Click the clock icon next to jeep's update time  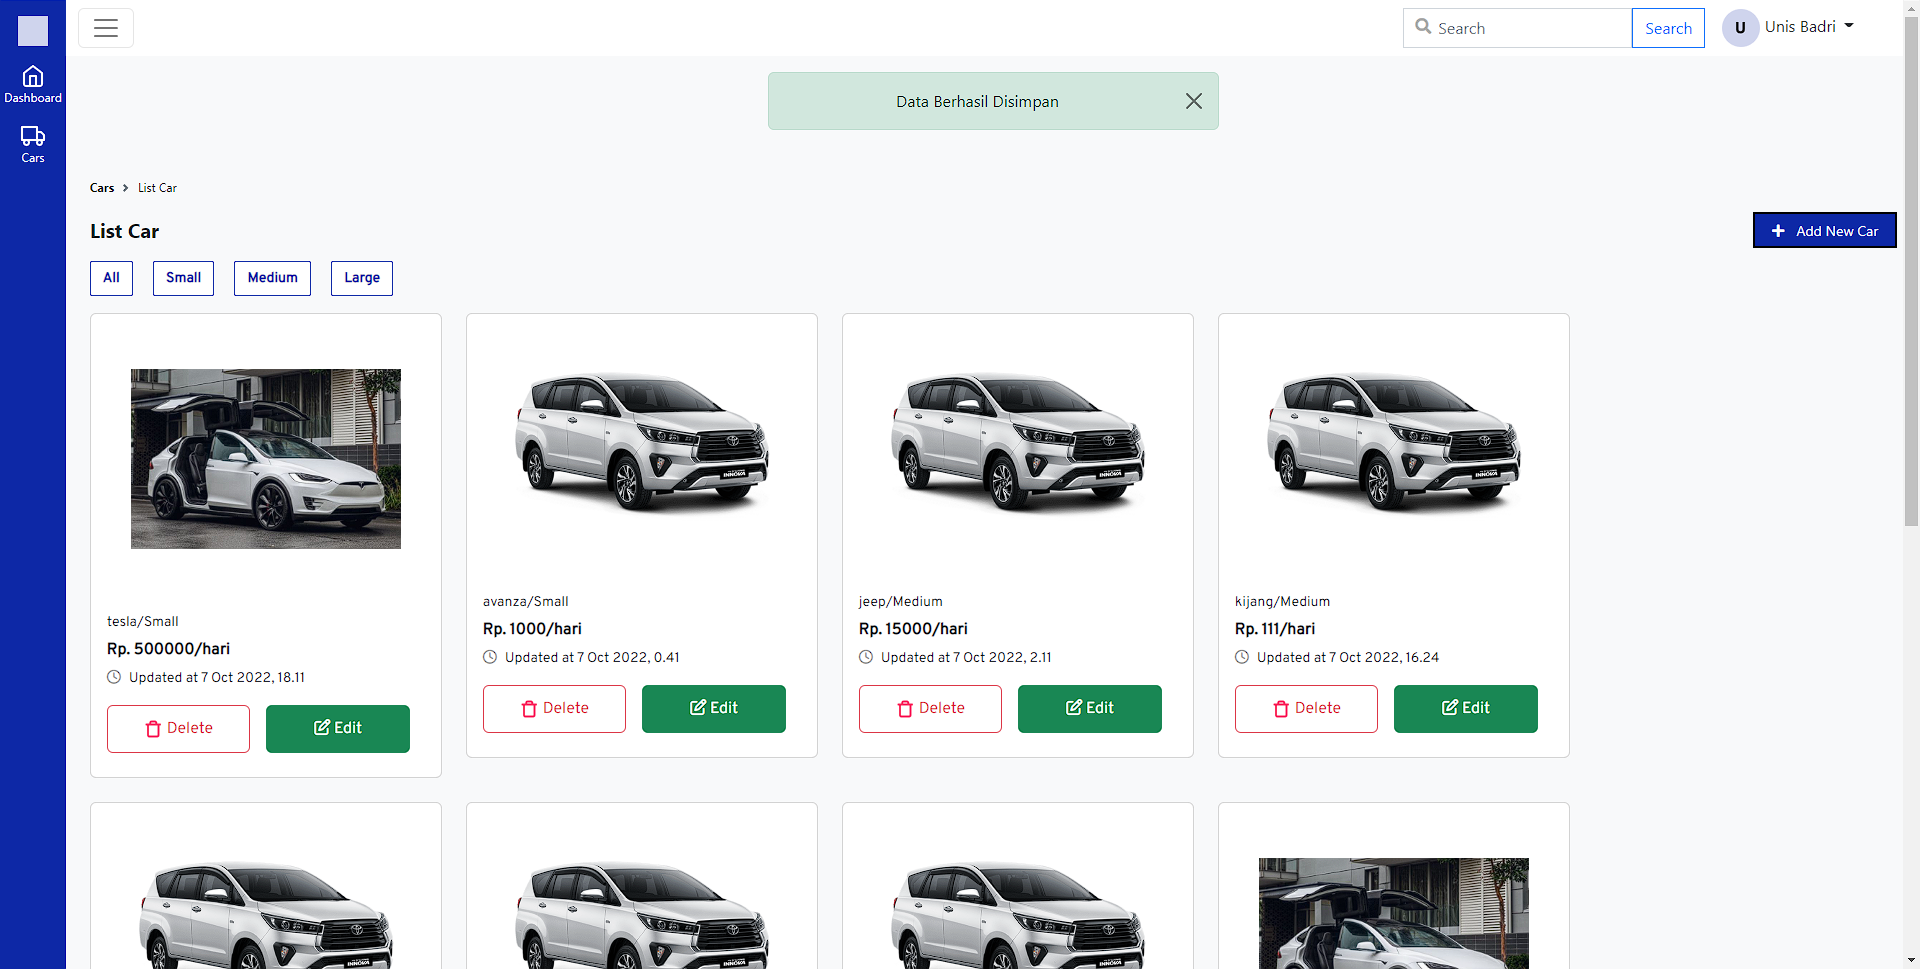click(865, 657)
